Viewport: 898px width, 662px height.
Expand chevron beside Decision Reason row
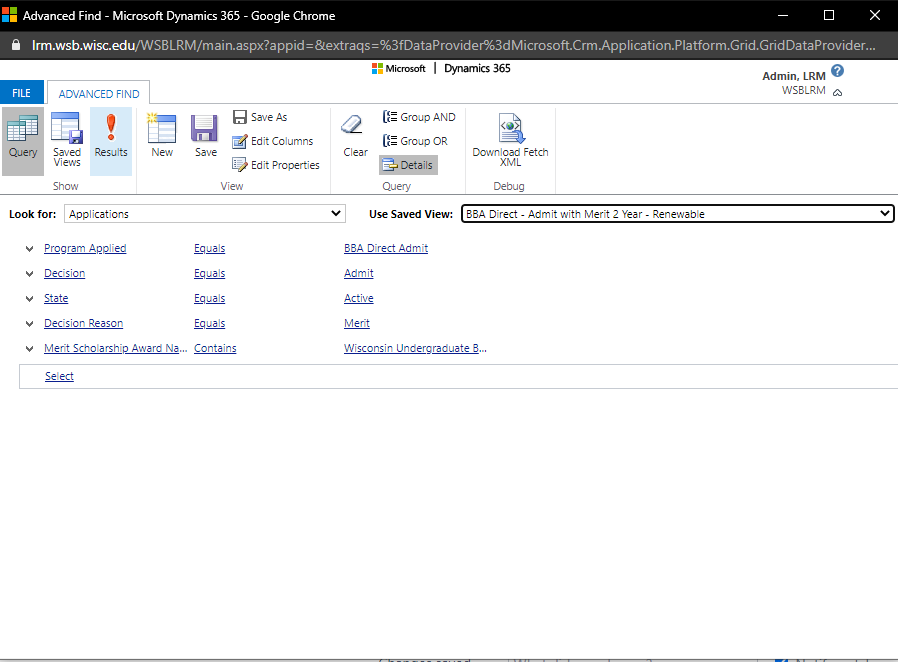30,324
